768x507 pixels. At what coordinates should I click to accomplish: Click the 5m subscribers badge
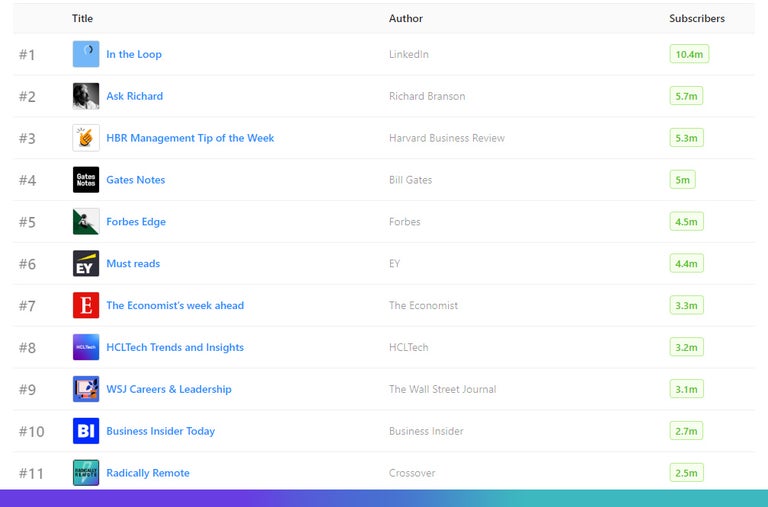682,180
